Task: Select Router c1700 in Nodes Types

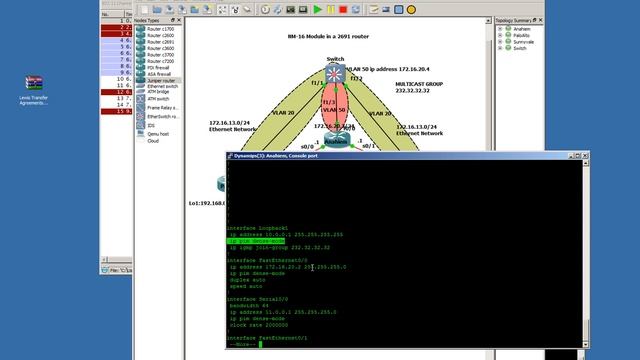Action: 158,29
